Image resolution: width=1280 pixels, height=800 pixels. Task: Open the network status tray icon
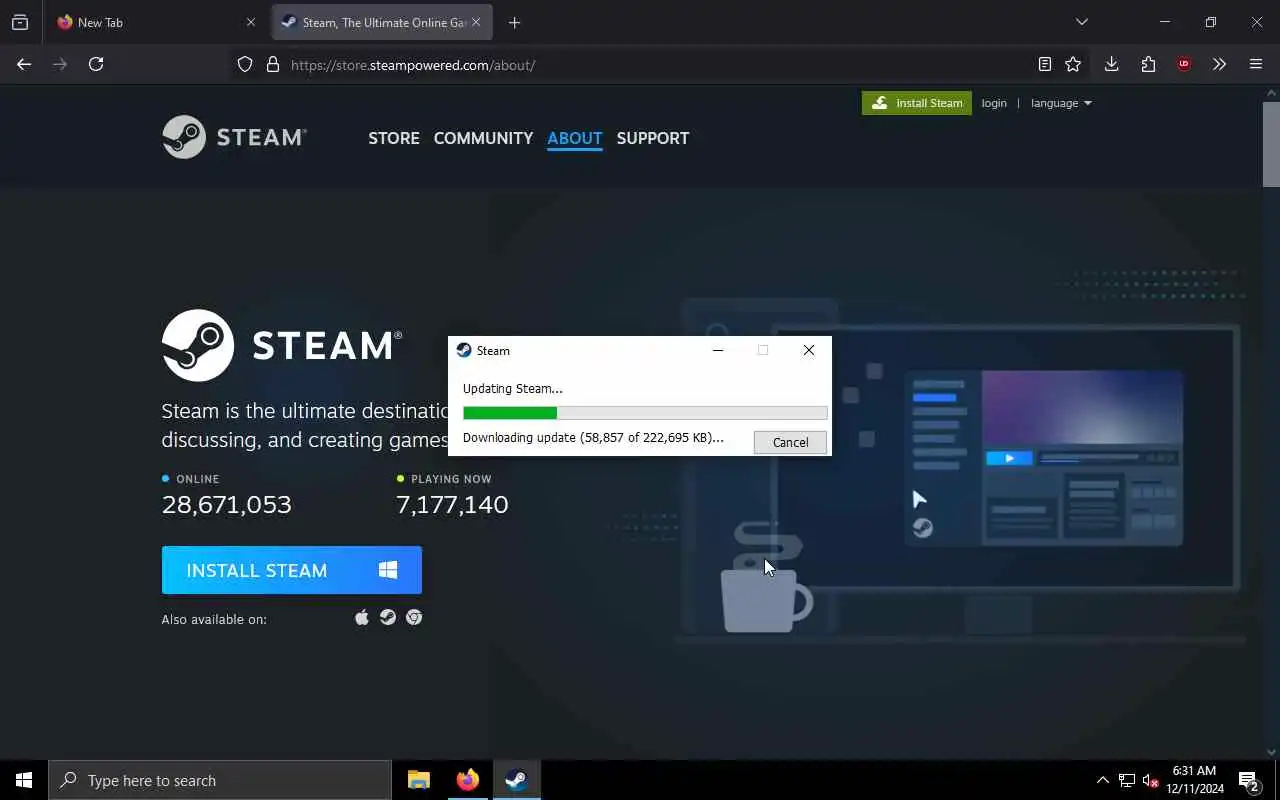pyautogui.click(x=1127, y=780)
